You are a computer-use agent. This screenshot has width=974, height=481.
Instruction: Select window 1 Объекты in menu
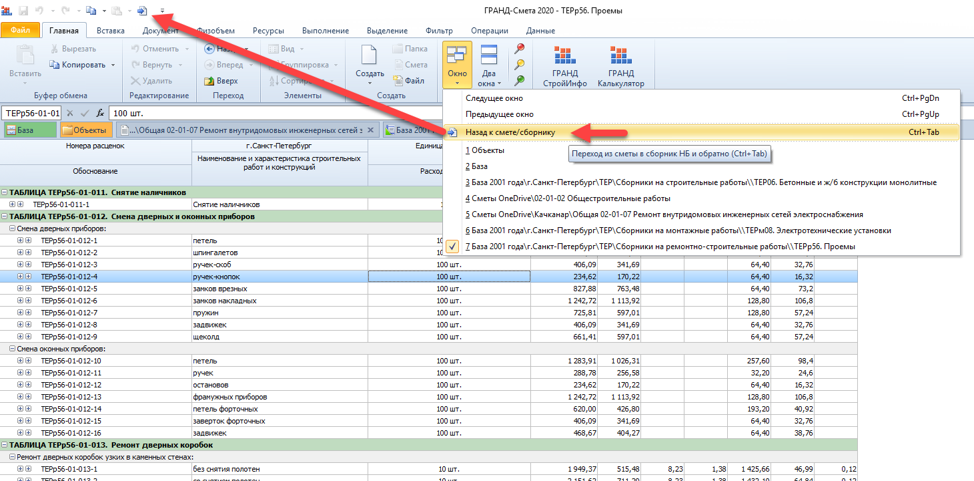(x=702, y=150)
